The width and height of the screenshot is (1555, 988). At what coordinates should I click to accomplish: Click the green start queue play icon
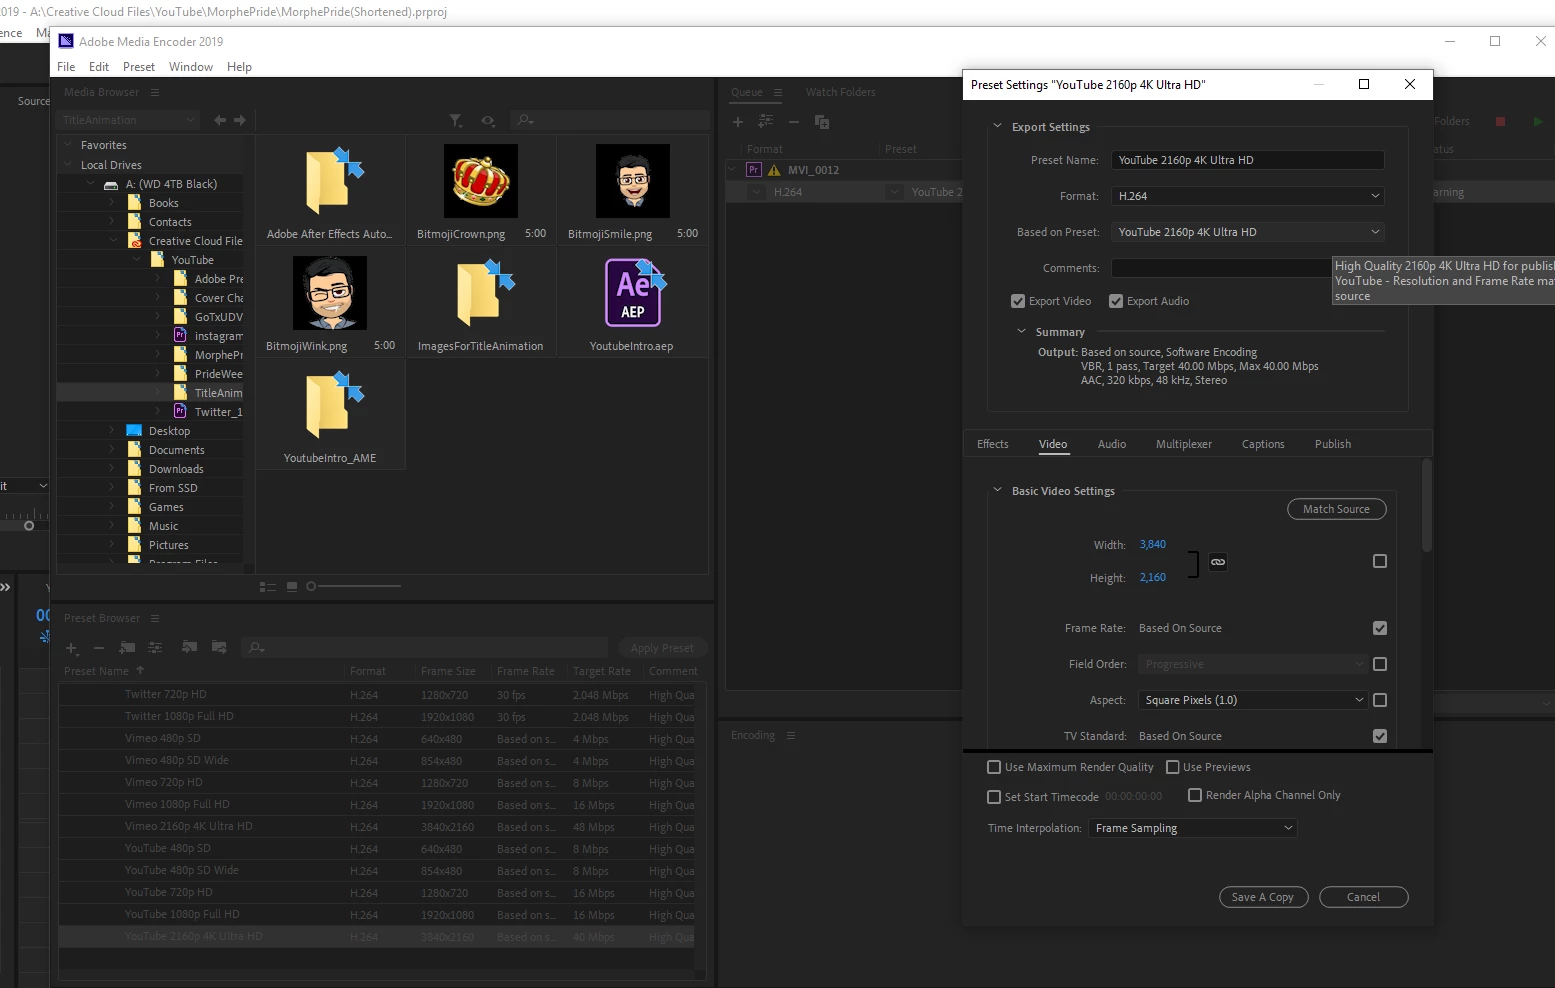[x=1538, y=121]
